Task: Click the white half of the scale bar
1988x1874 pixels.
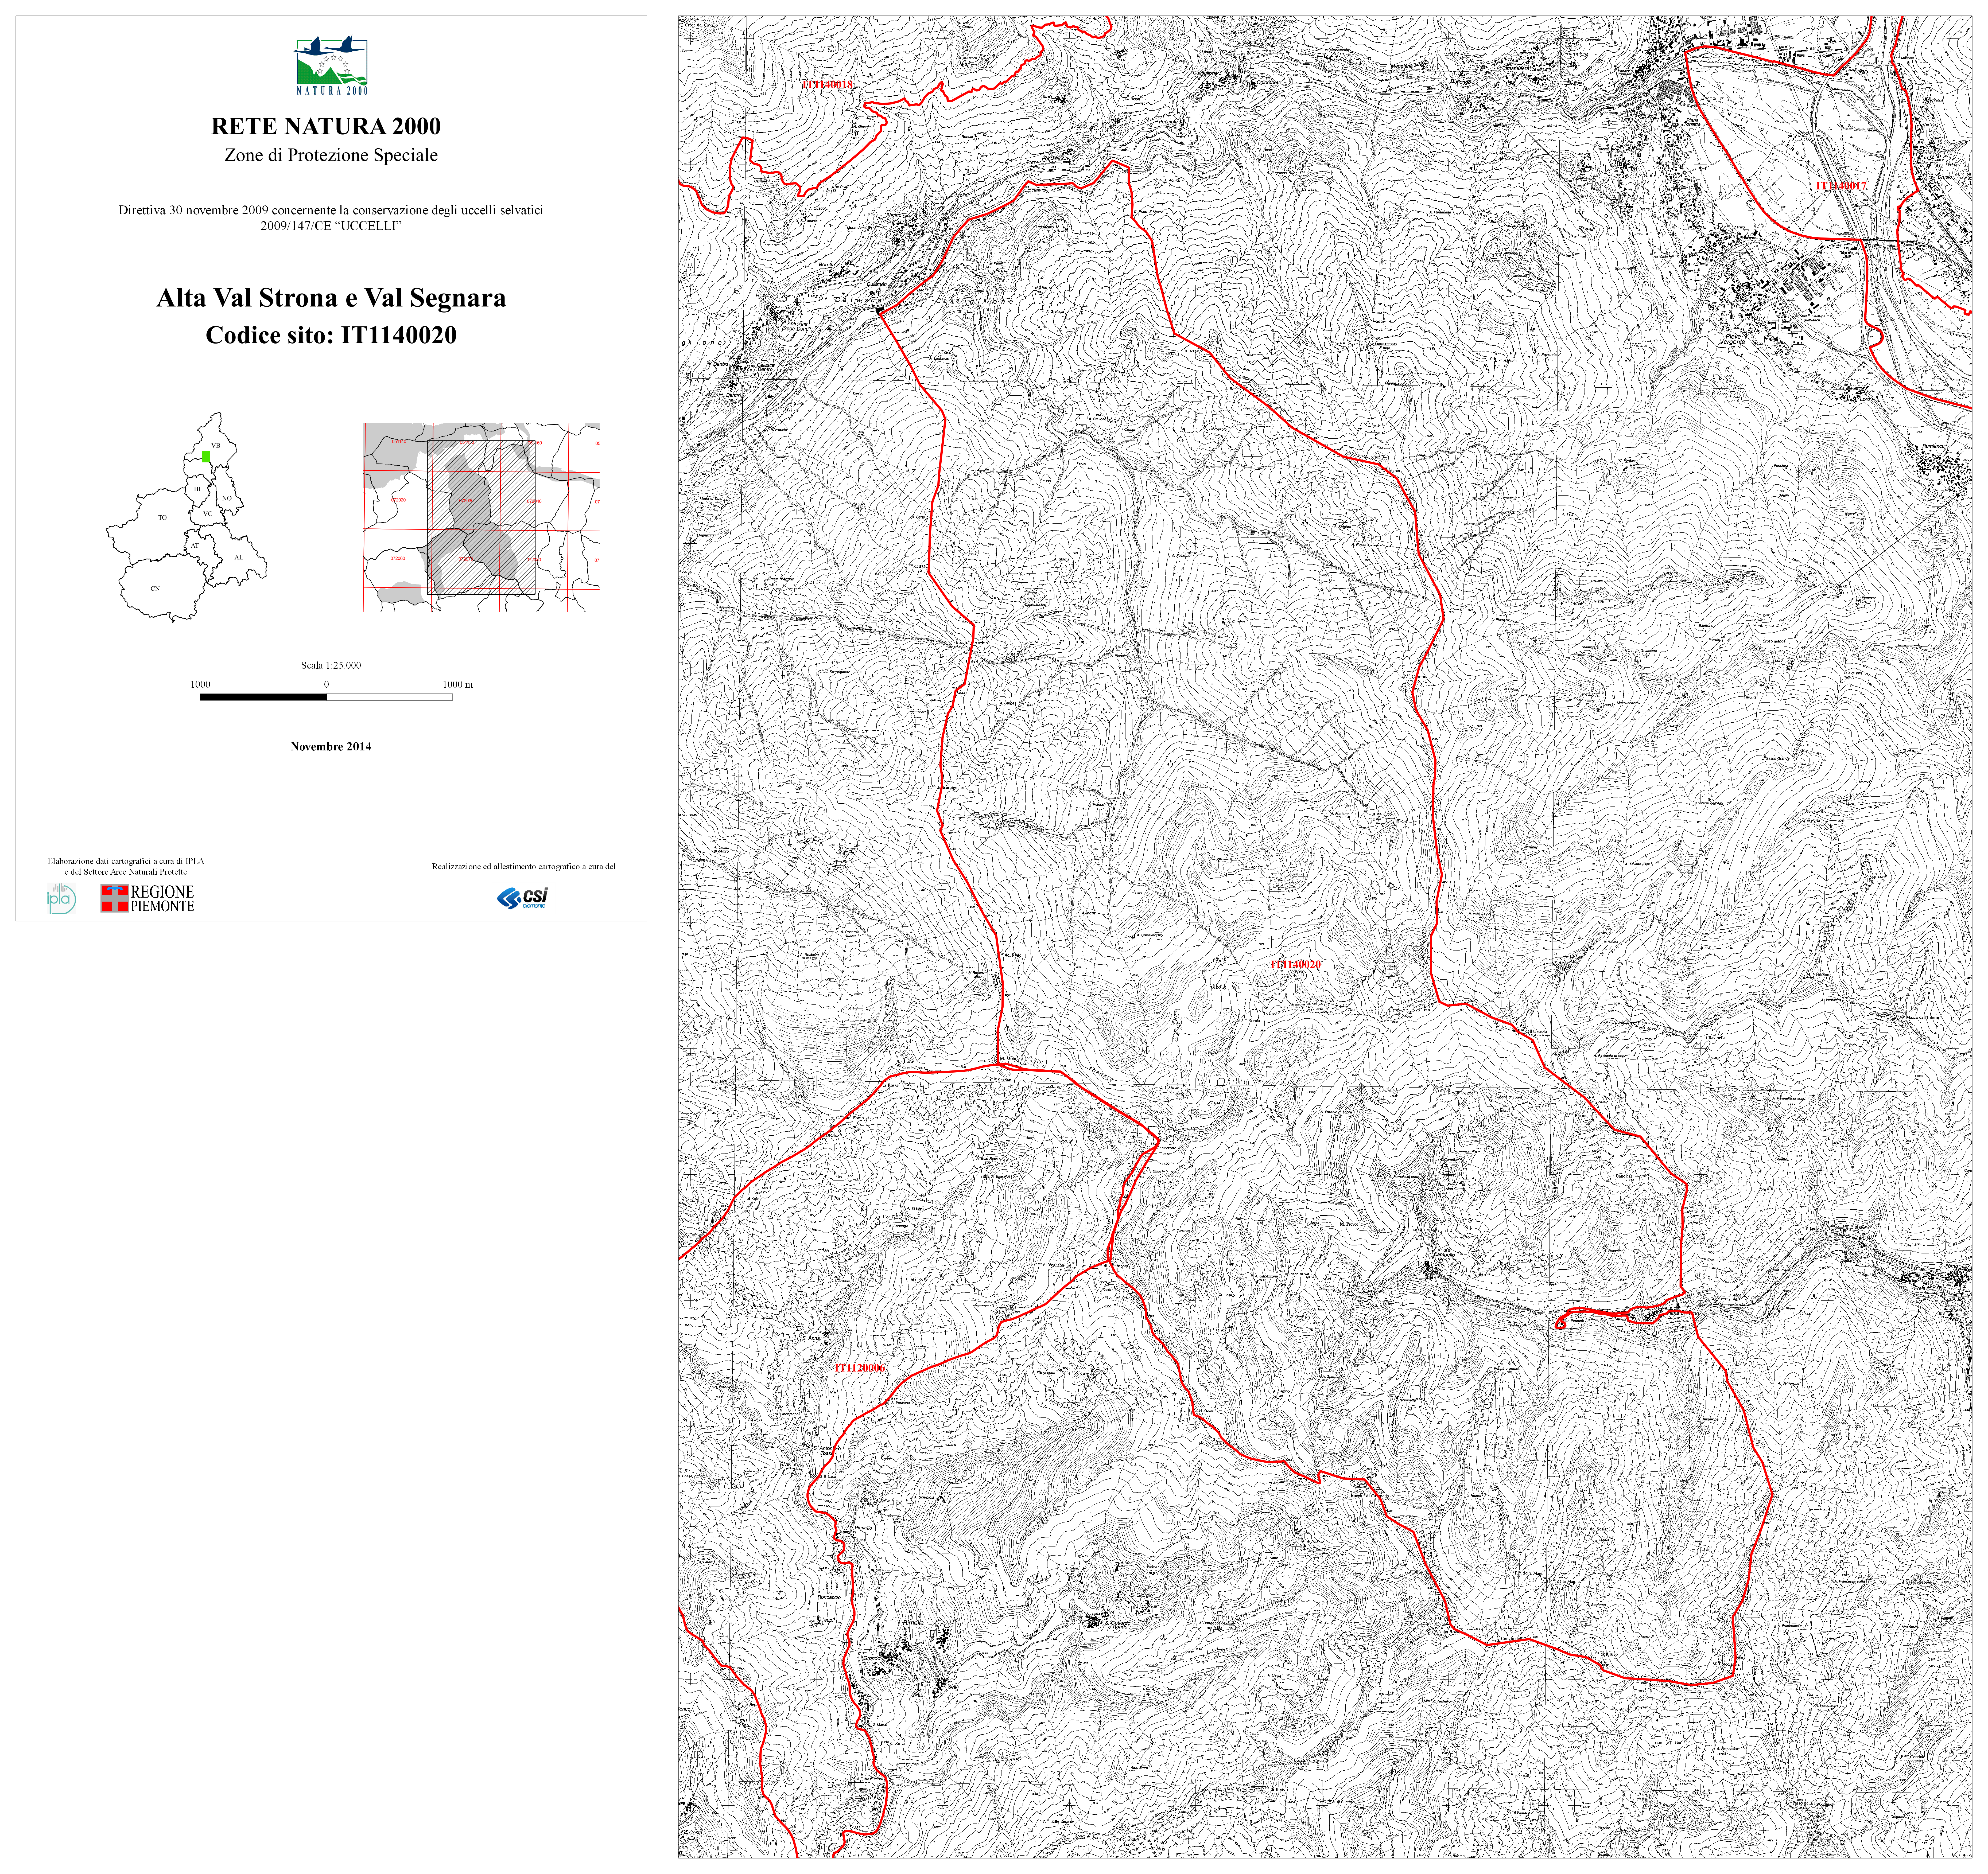Action: coord(390,697)
